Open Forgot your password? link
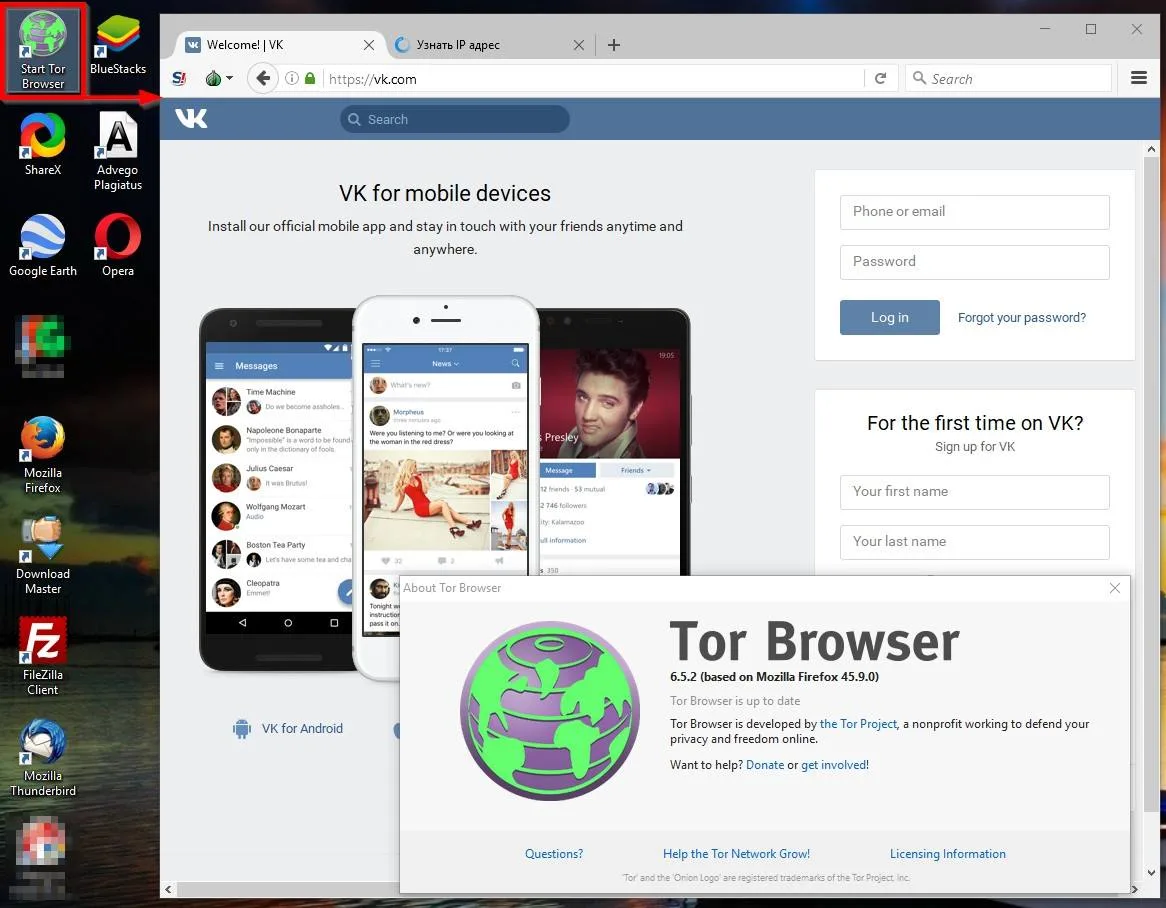The height and width of the screenshot is (908, 1166). (1021, 318)
